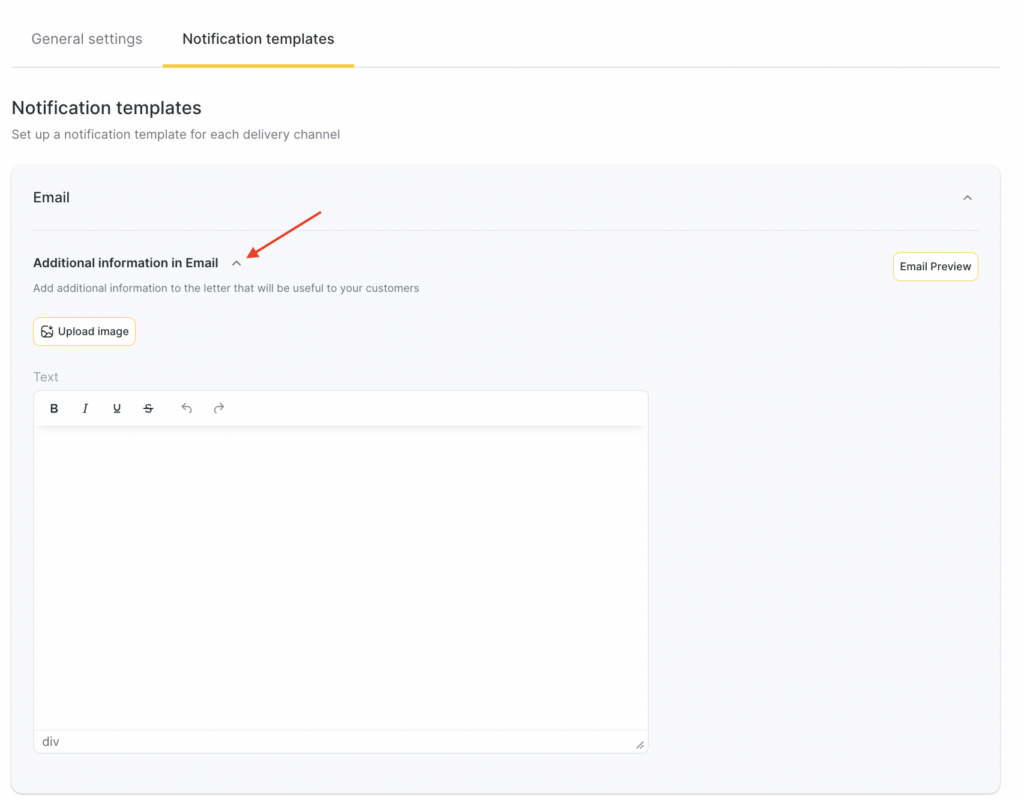The width and height of the screenshot is (1024, 800).
Task: Enable strikethrough formatting in the editor
Action: tap(148, 408)
